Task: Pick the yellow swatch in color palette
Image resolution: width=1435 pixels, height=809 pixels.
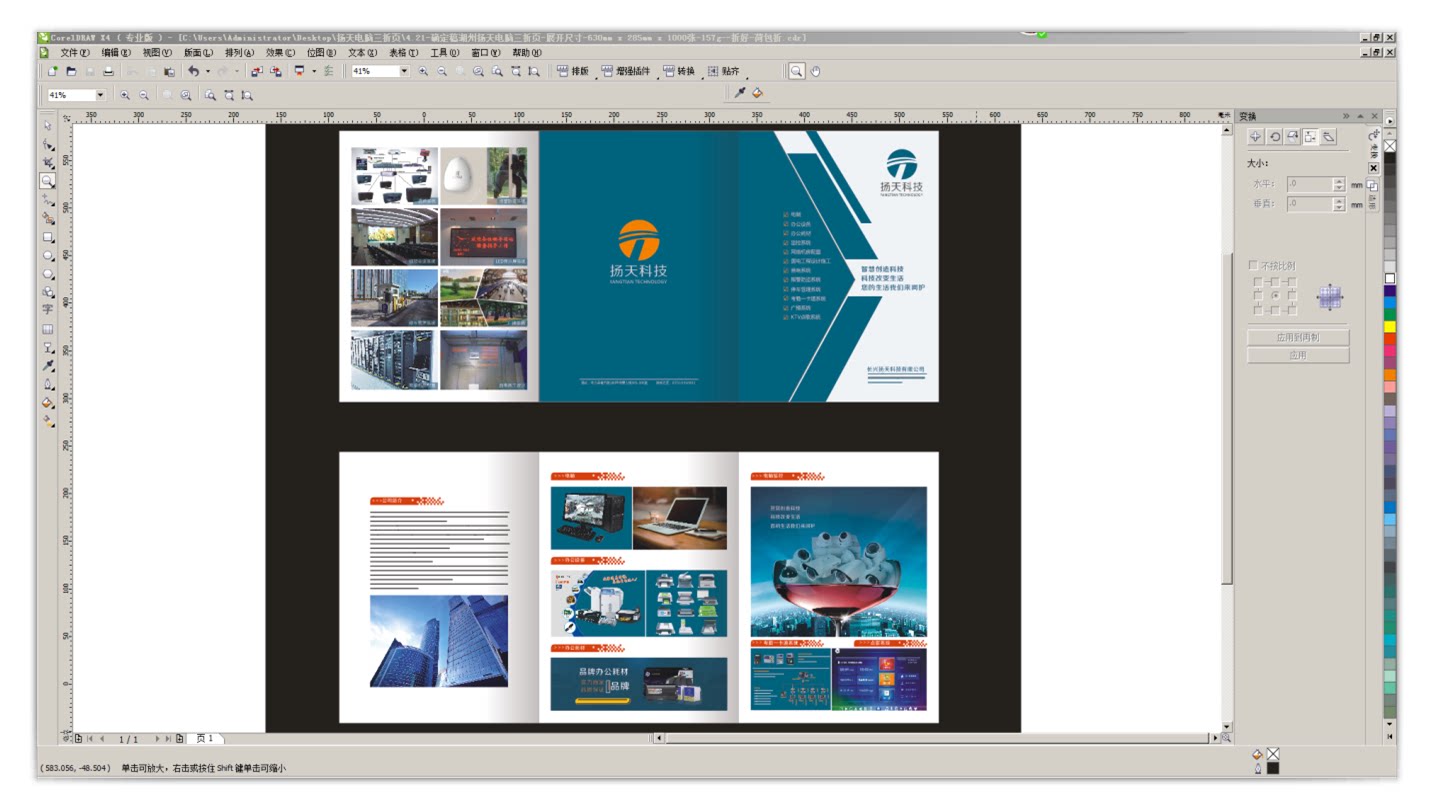Action: point(1390,327)
